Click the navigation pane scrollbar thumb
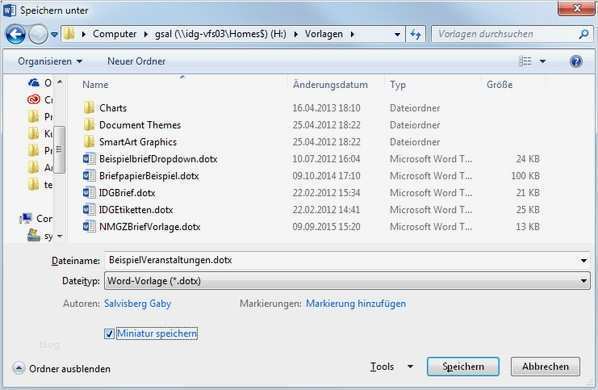This screenshot has height=390, width=598. click(x=59, y=150)
